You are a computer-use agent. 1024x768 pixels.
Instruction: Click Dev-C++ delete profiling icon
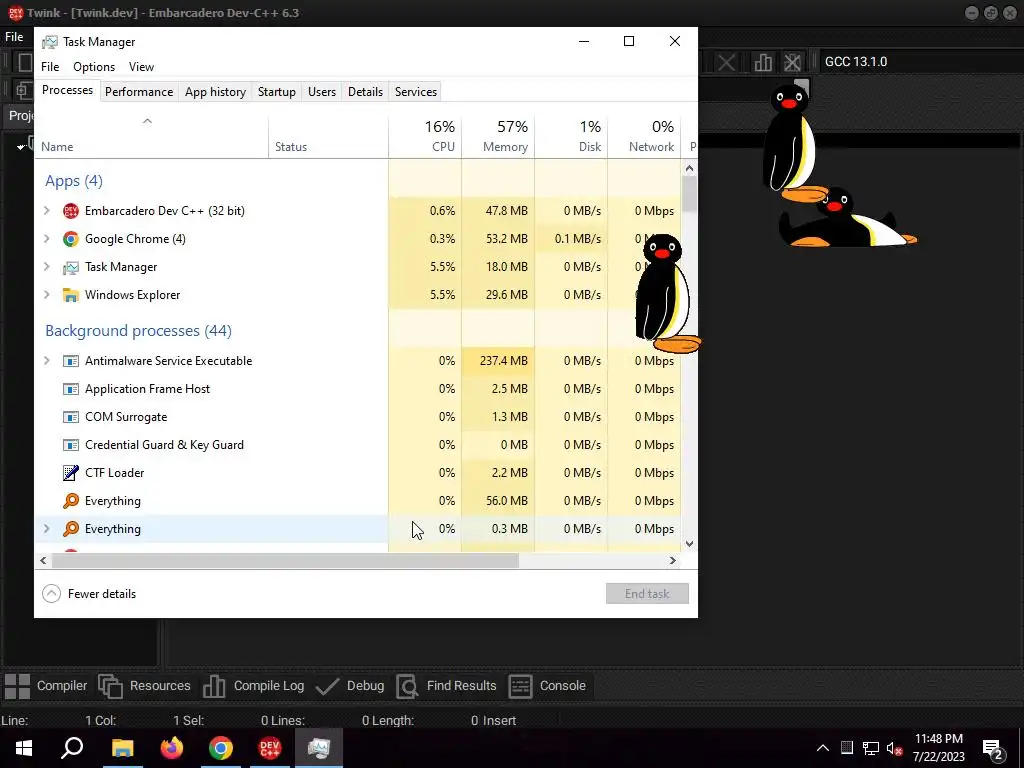tap(792, 62)
